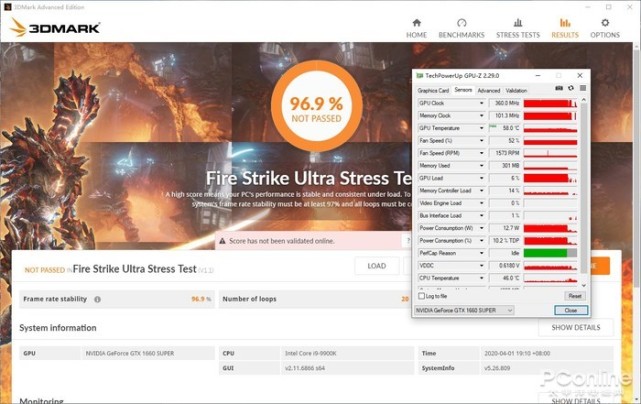
Task: Click the GPU Temperature graph
Action: [550, 128]
